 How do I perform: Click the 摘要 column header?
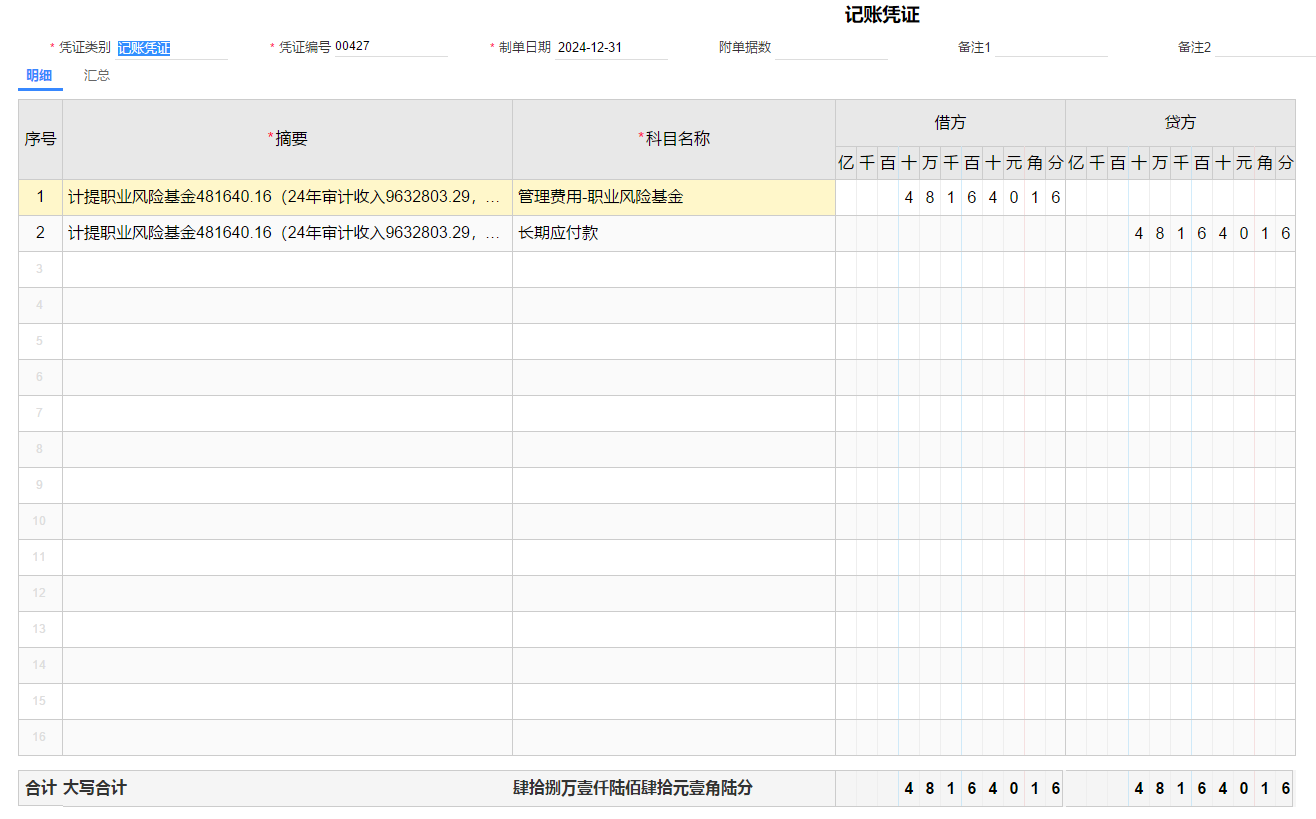[288, 139]
